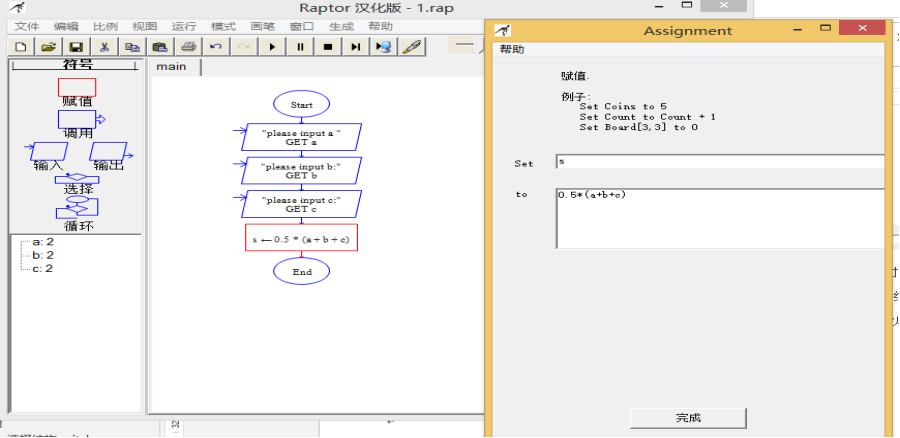
Task: Select the red Assignment (赋值) symbol
Action: 77,87
